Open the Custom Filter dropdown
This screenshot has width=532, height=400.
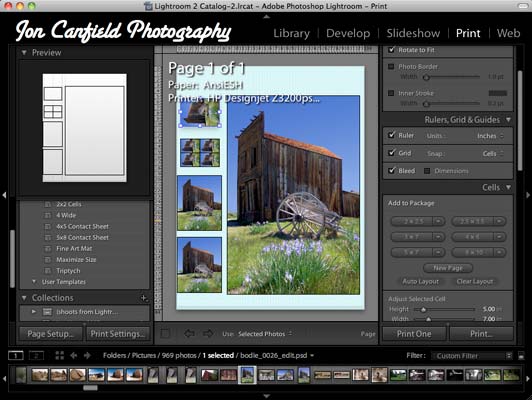point(471,356)
